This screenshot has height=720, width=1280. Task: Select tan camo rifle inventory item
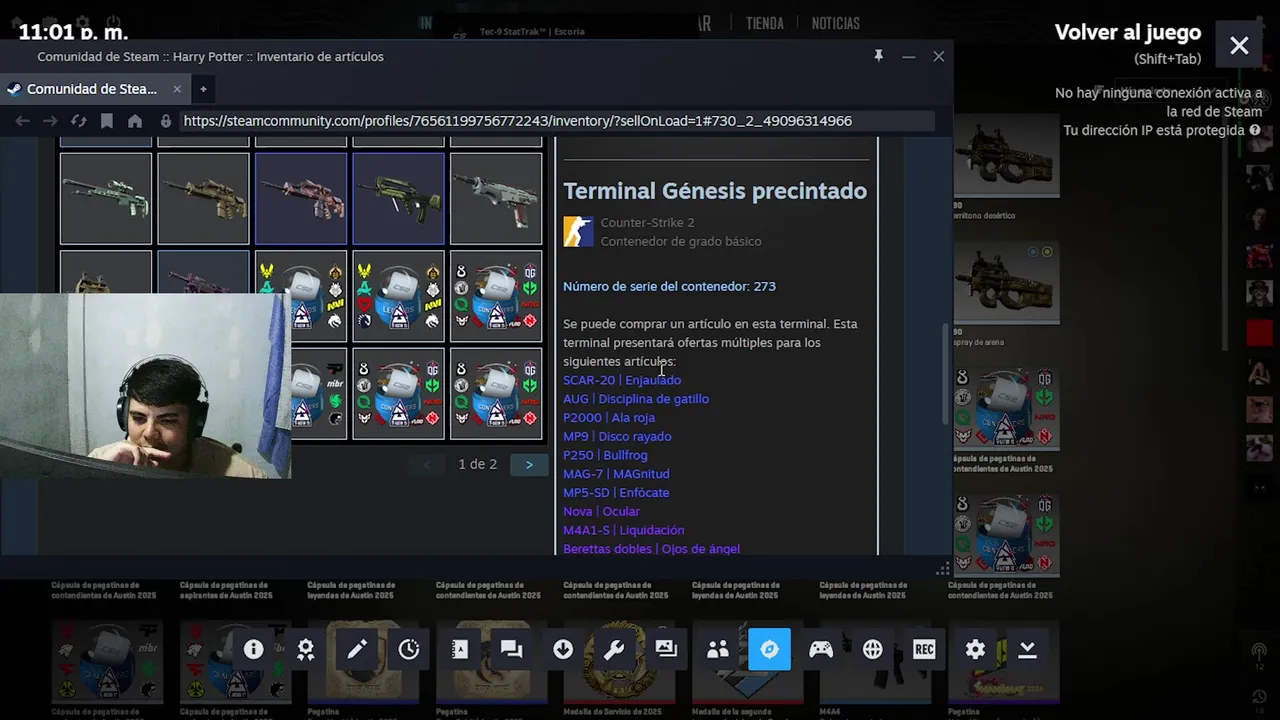click(x=203, y=198)
